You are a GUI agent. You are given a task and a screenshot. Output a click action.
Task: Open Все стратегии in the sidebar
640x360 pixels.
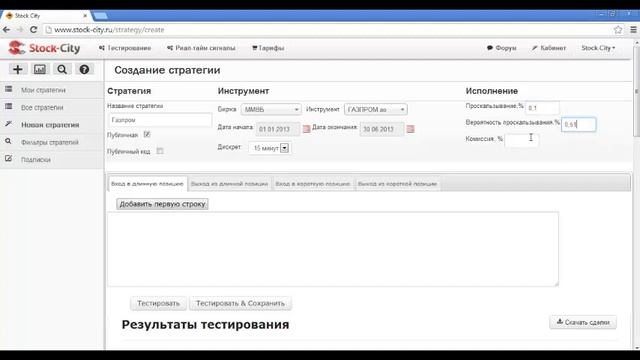point(42,107)
